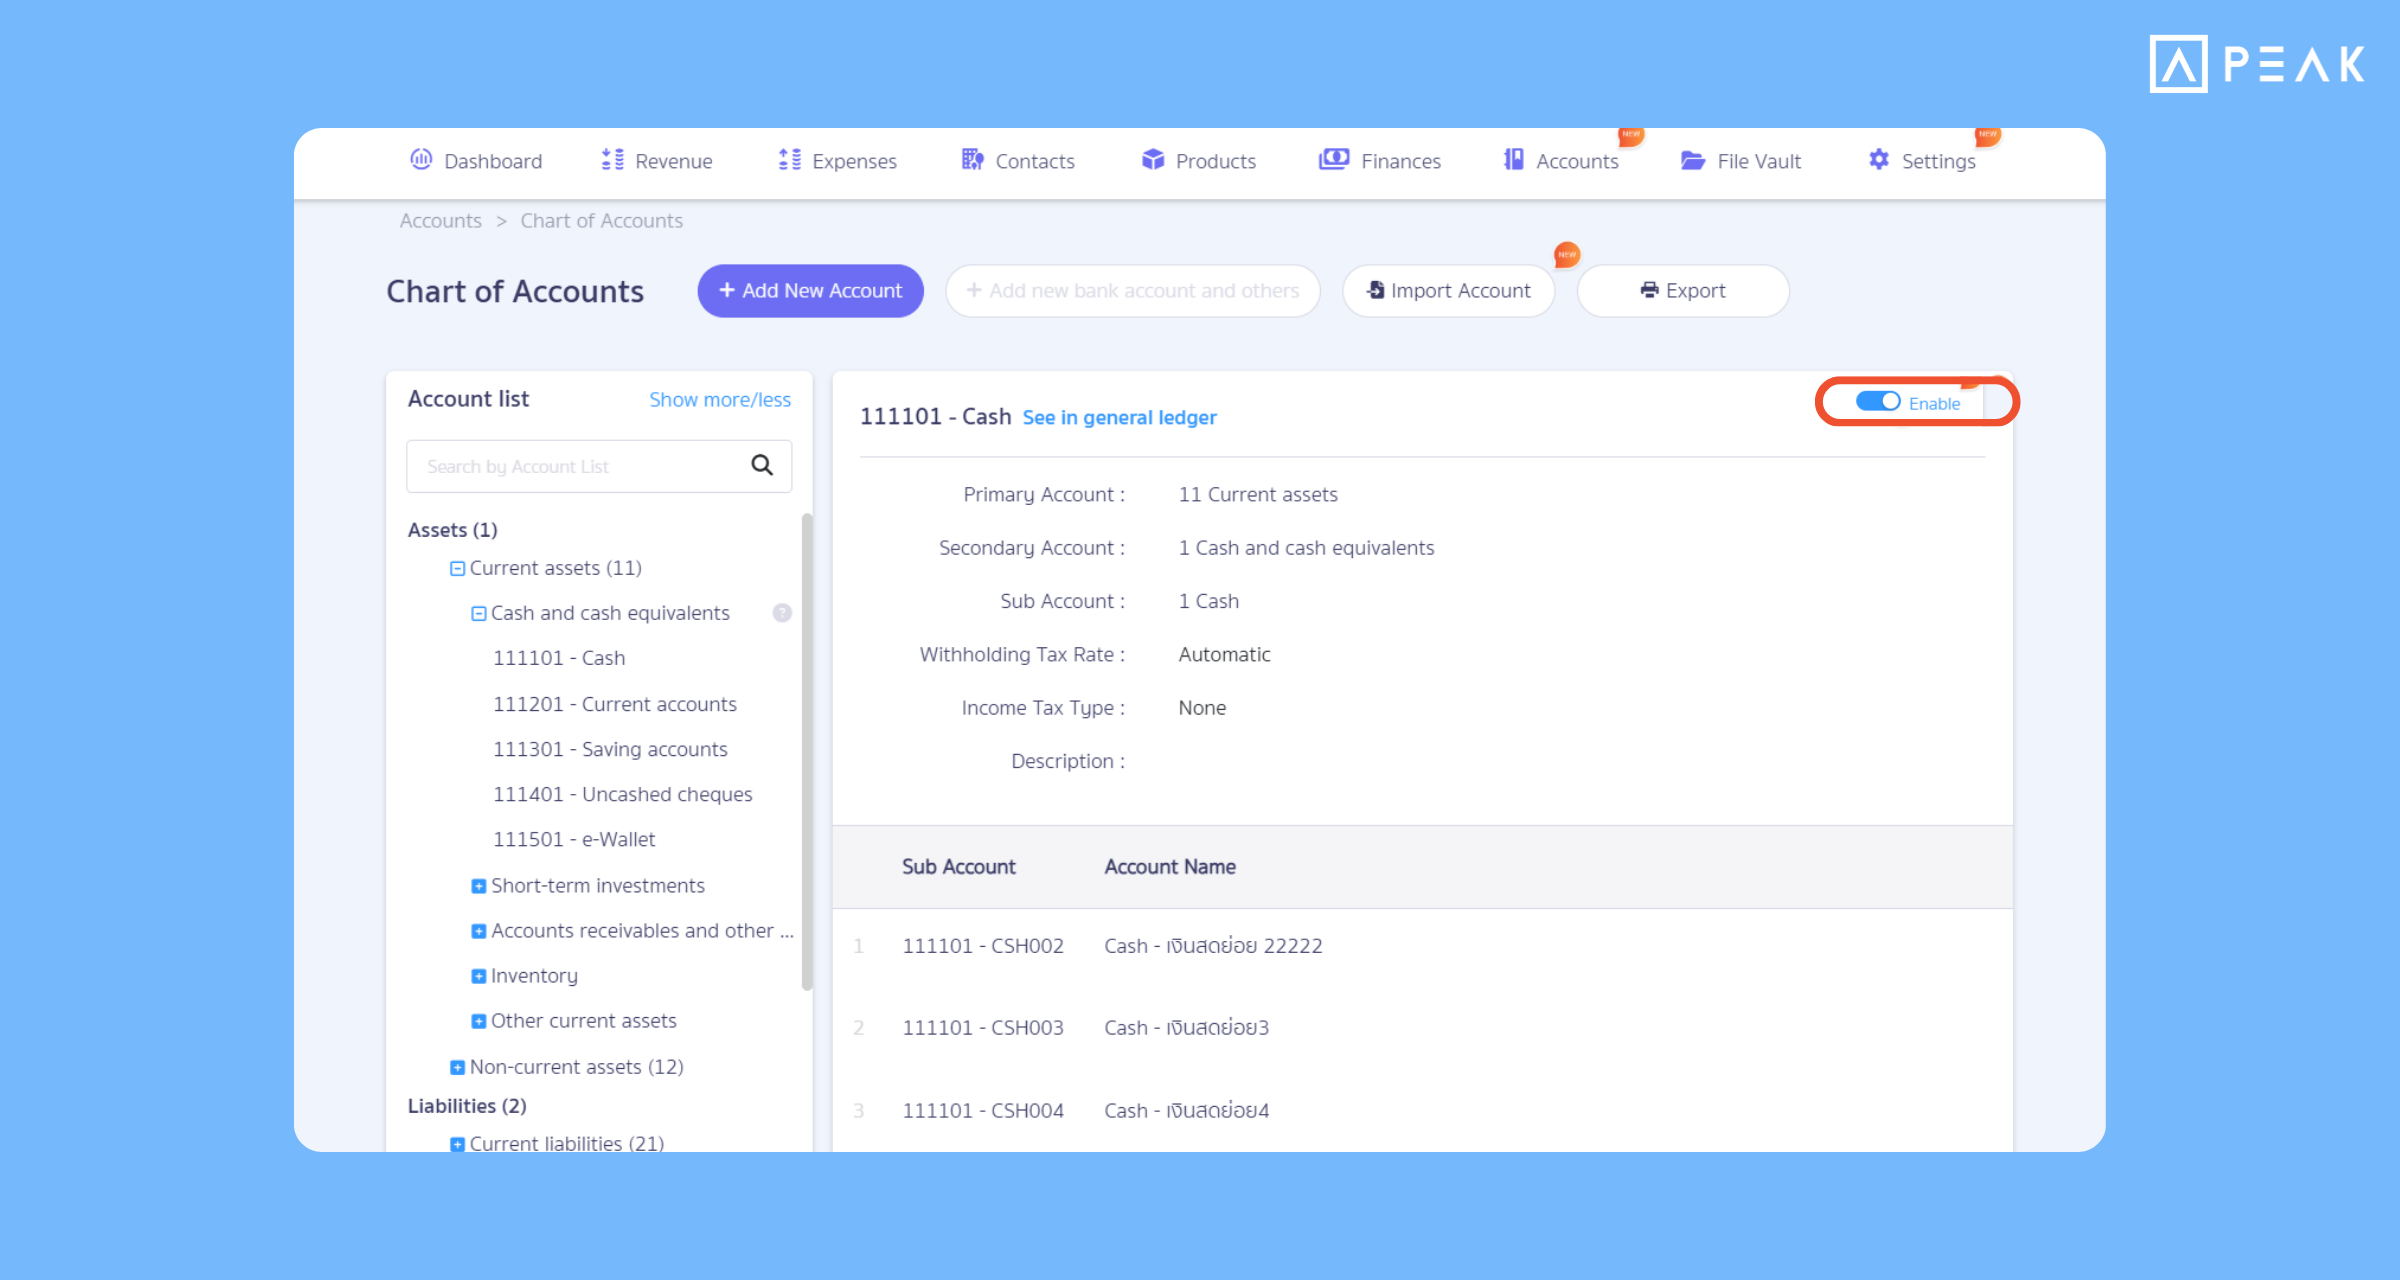
Task: Click the Assets (1) heading
Action: [452, 530]
